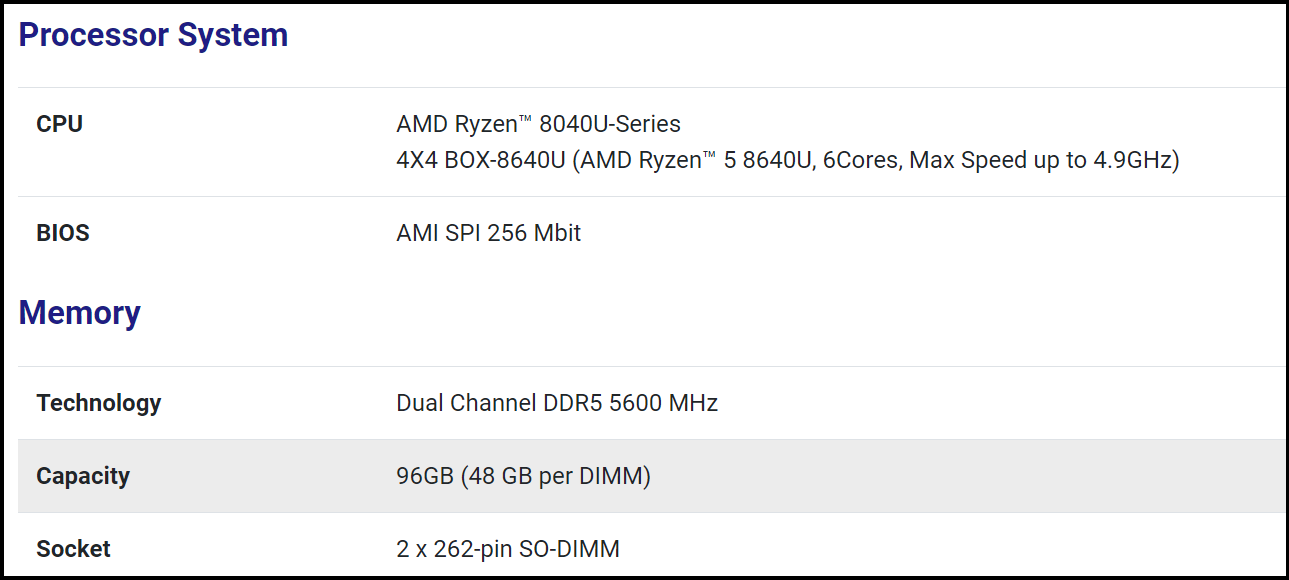This screenshot has height=580, width=1289.
Task: Click the 256 Mbit BIOS size text
Action: 534,233
